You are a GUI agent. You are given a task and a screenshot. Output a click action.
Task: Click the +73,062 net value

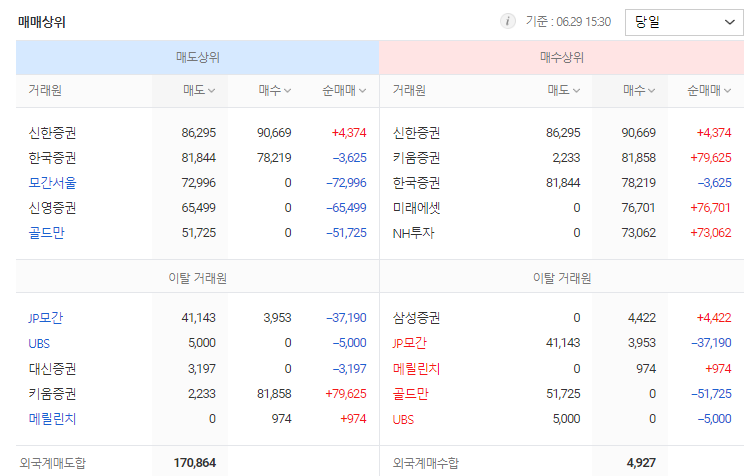pos(711,233)
